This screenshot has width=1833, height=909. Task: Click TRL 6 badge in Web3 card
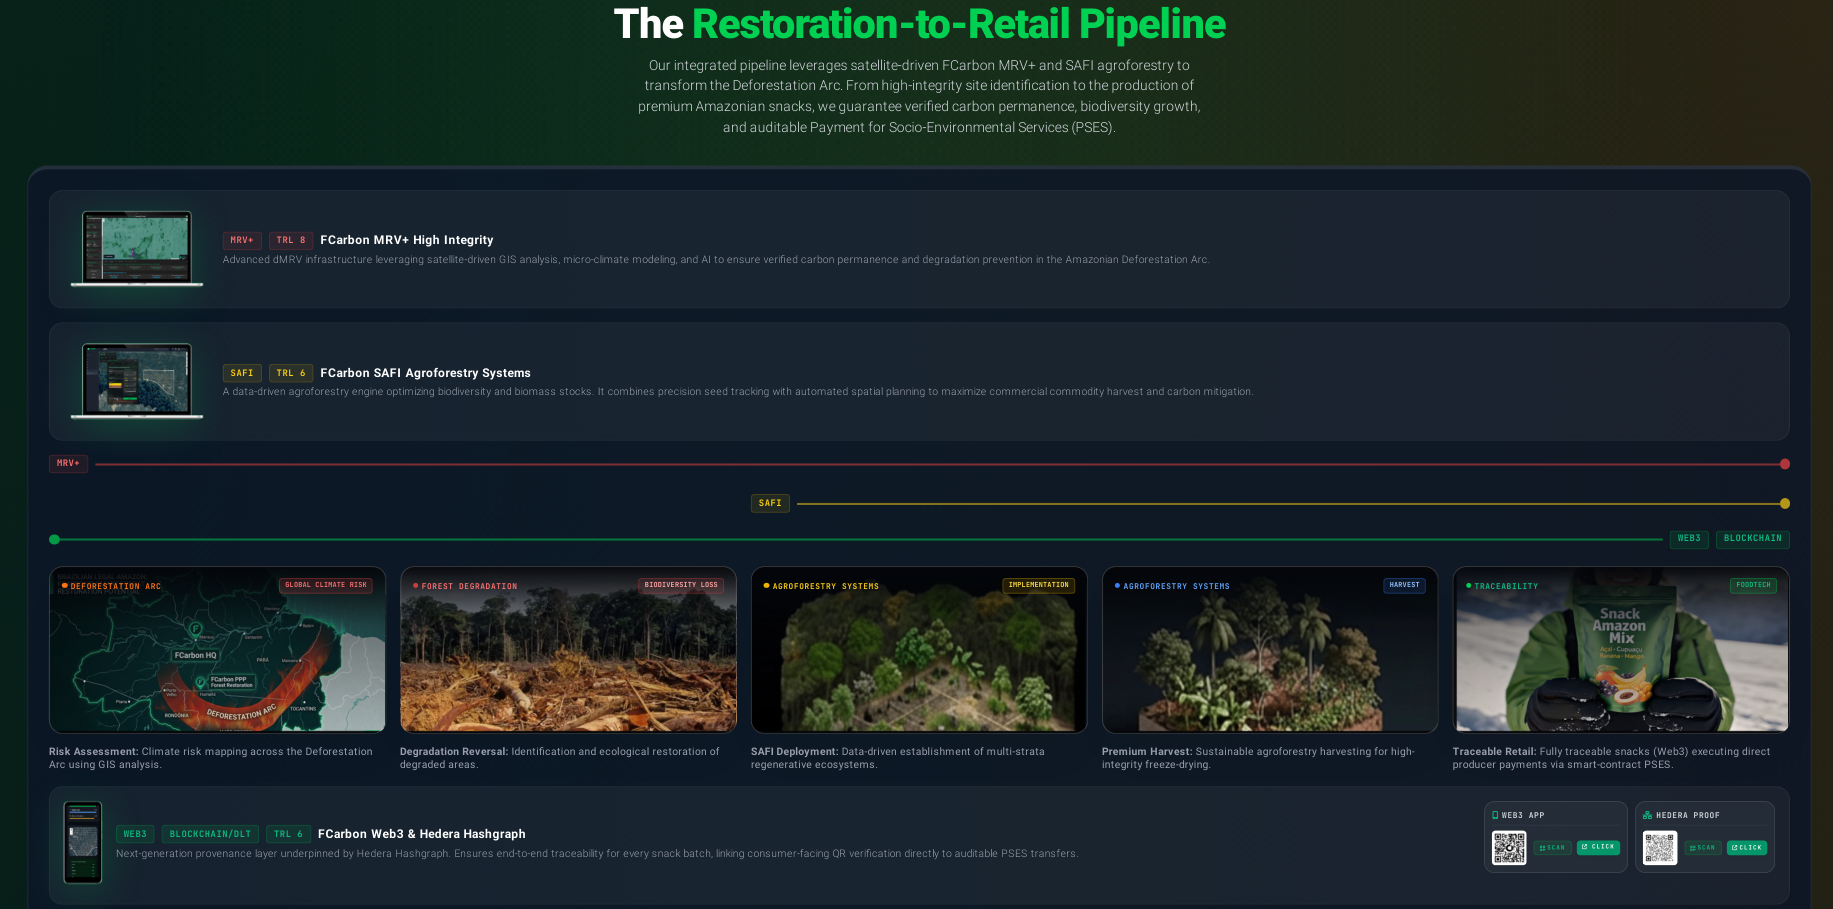(288, 834)
